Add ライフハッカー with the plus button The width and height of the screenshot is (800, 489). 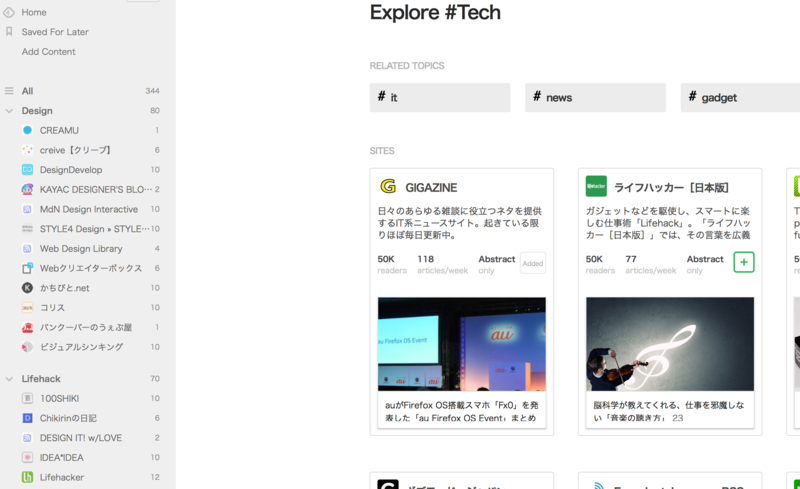point(744,262)
